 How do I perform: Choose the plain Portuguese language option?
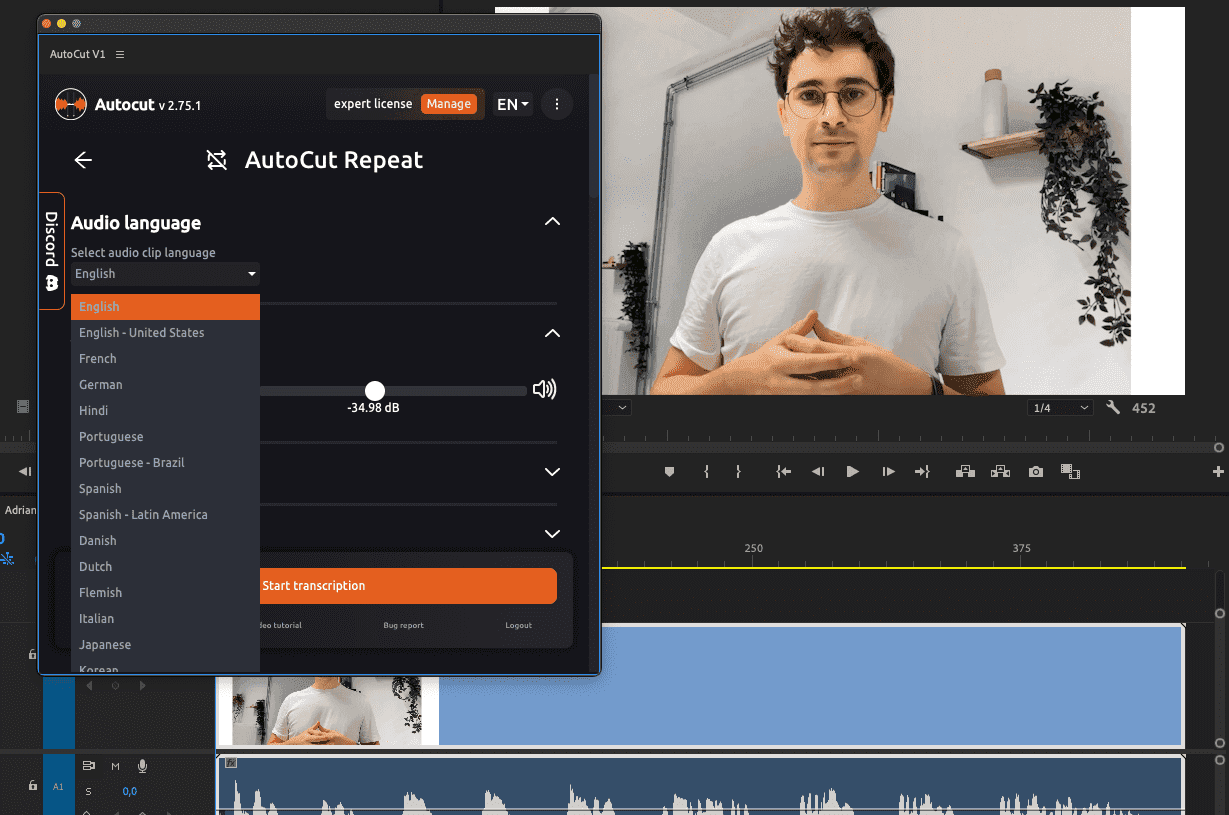pyautogui.click(x=165, y=437)
